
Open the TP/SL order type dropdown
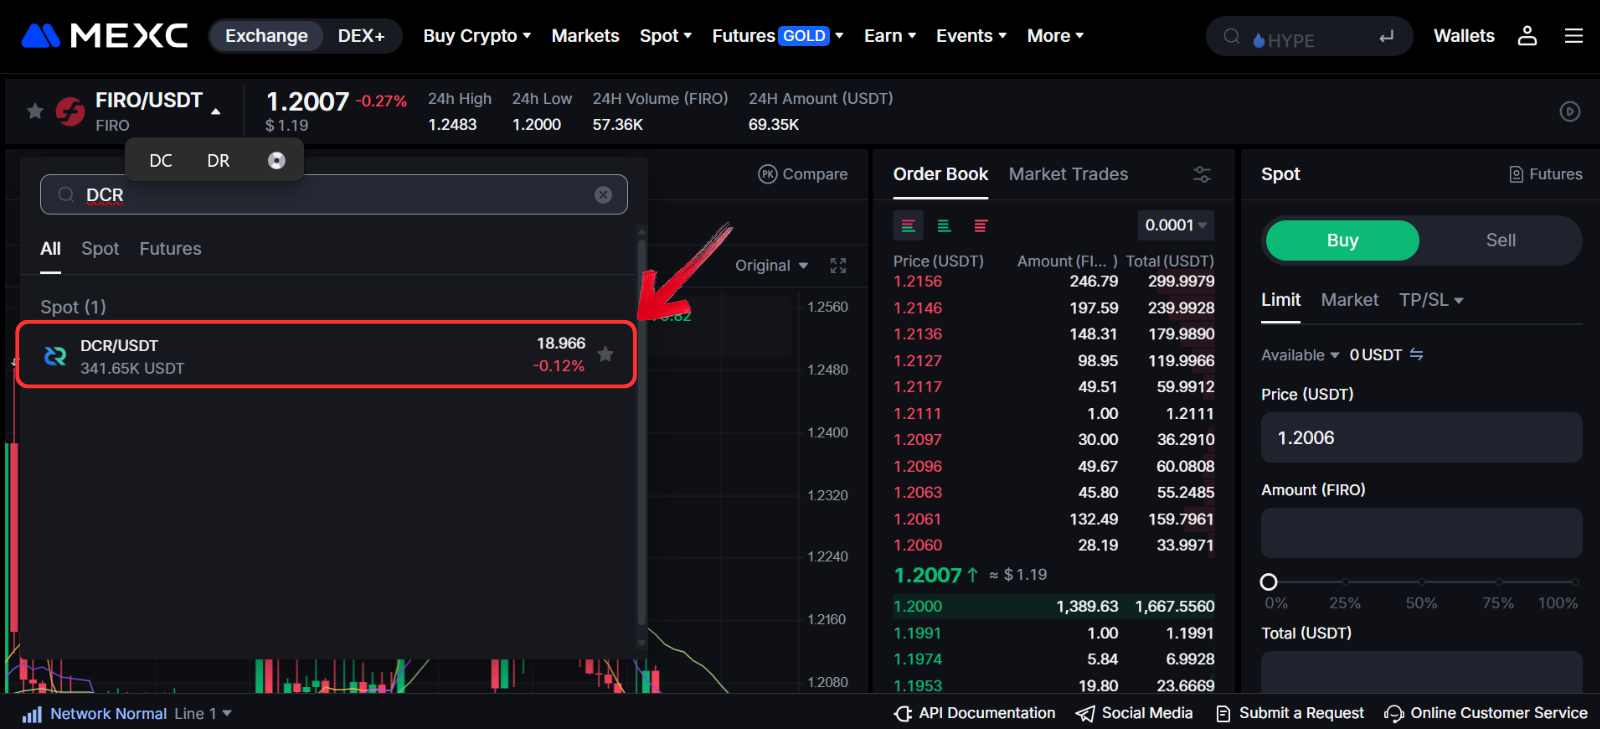coord(1431,300)
